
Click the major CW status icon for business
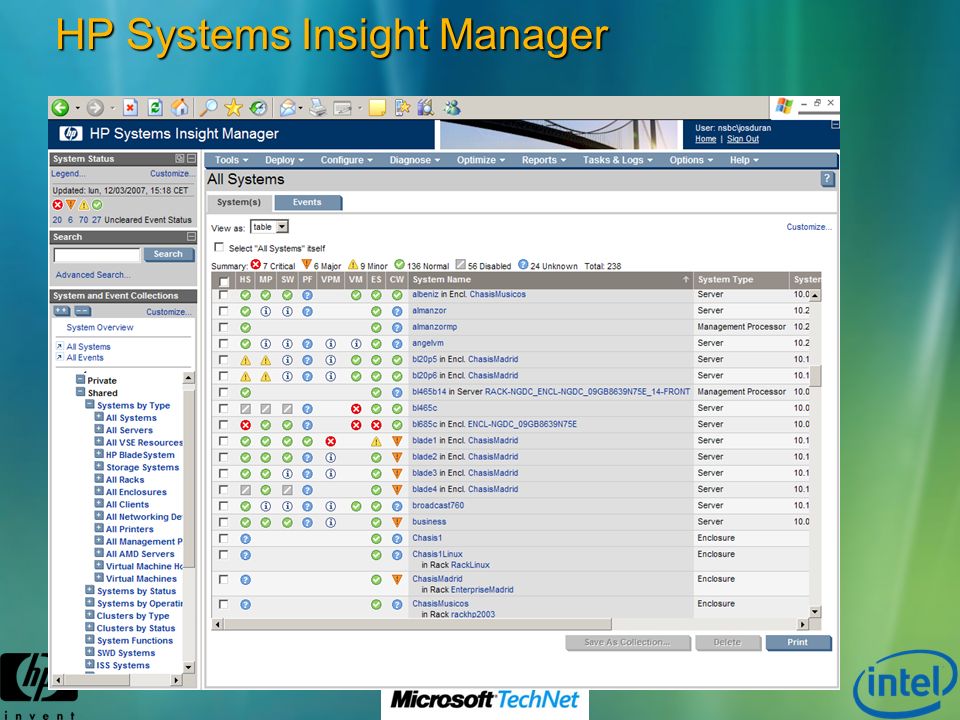point(397,522)
